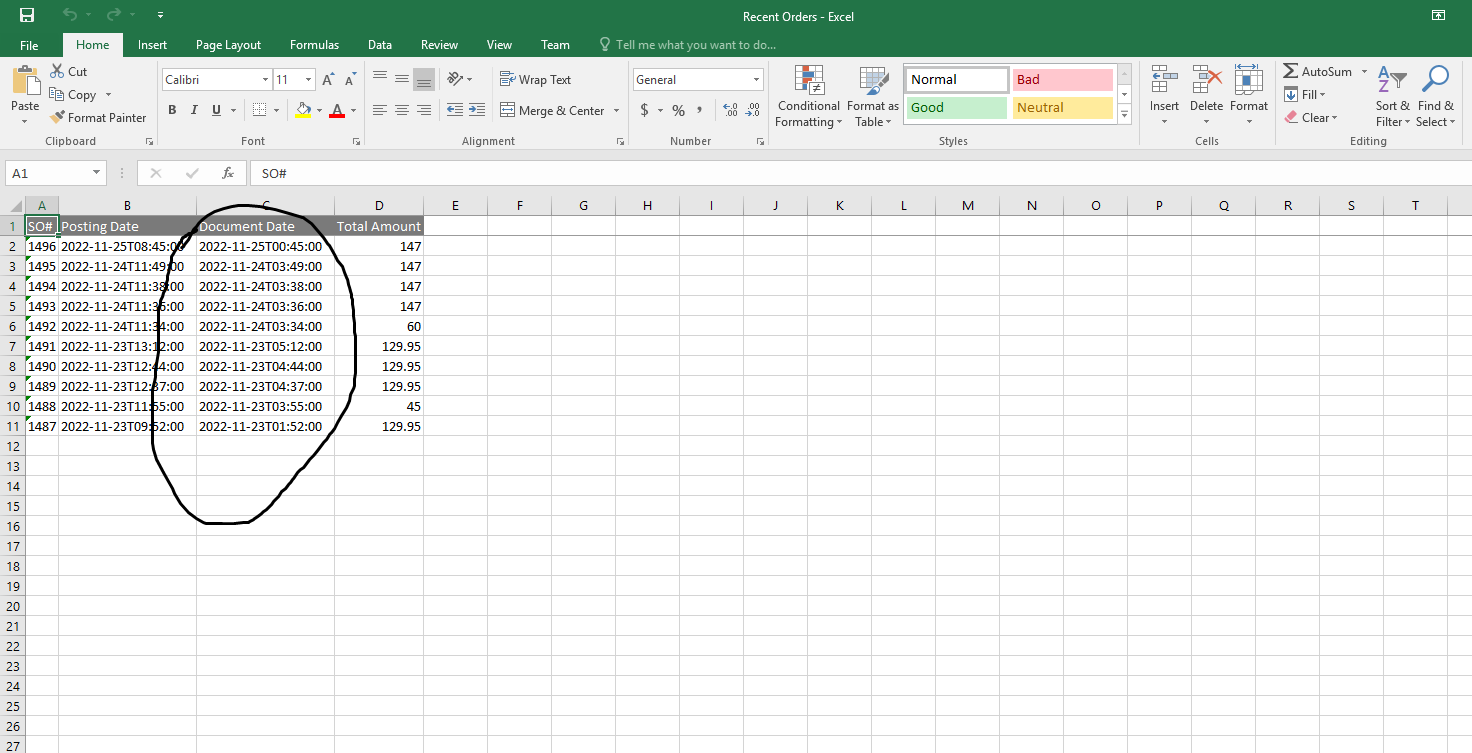Click the Conditional Formatting icon
1472x753 pixels.
pos(809,81)
